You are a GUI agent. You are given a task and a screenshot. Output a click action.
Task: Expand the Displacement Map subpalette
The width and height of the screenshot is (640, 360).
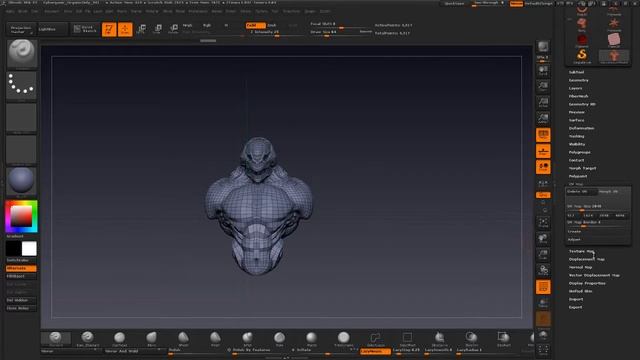587,259
